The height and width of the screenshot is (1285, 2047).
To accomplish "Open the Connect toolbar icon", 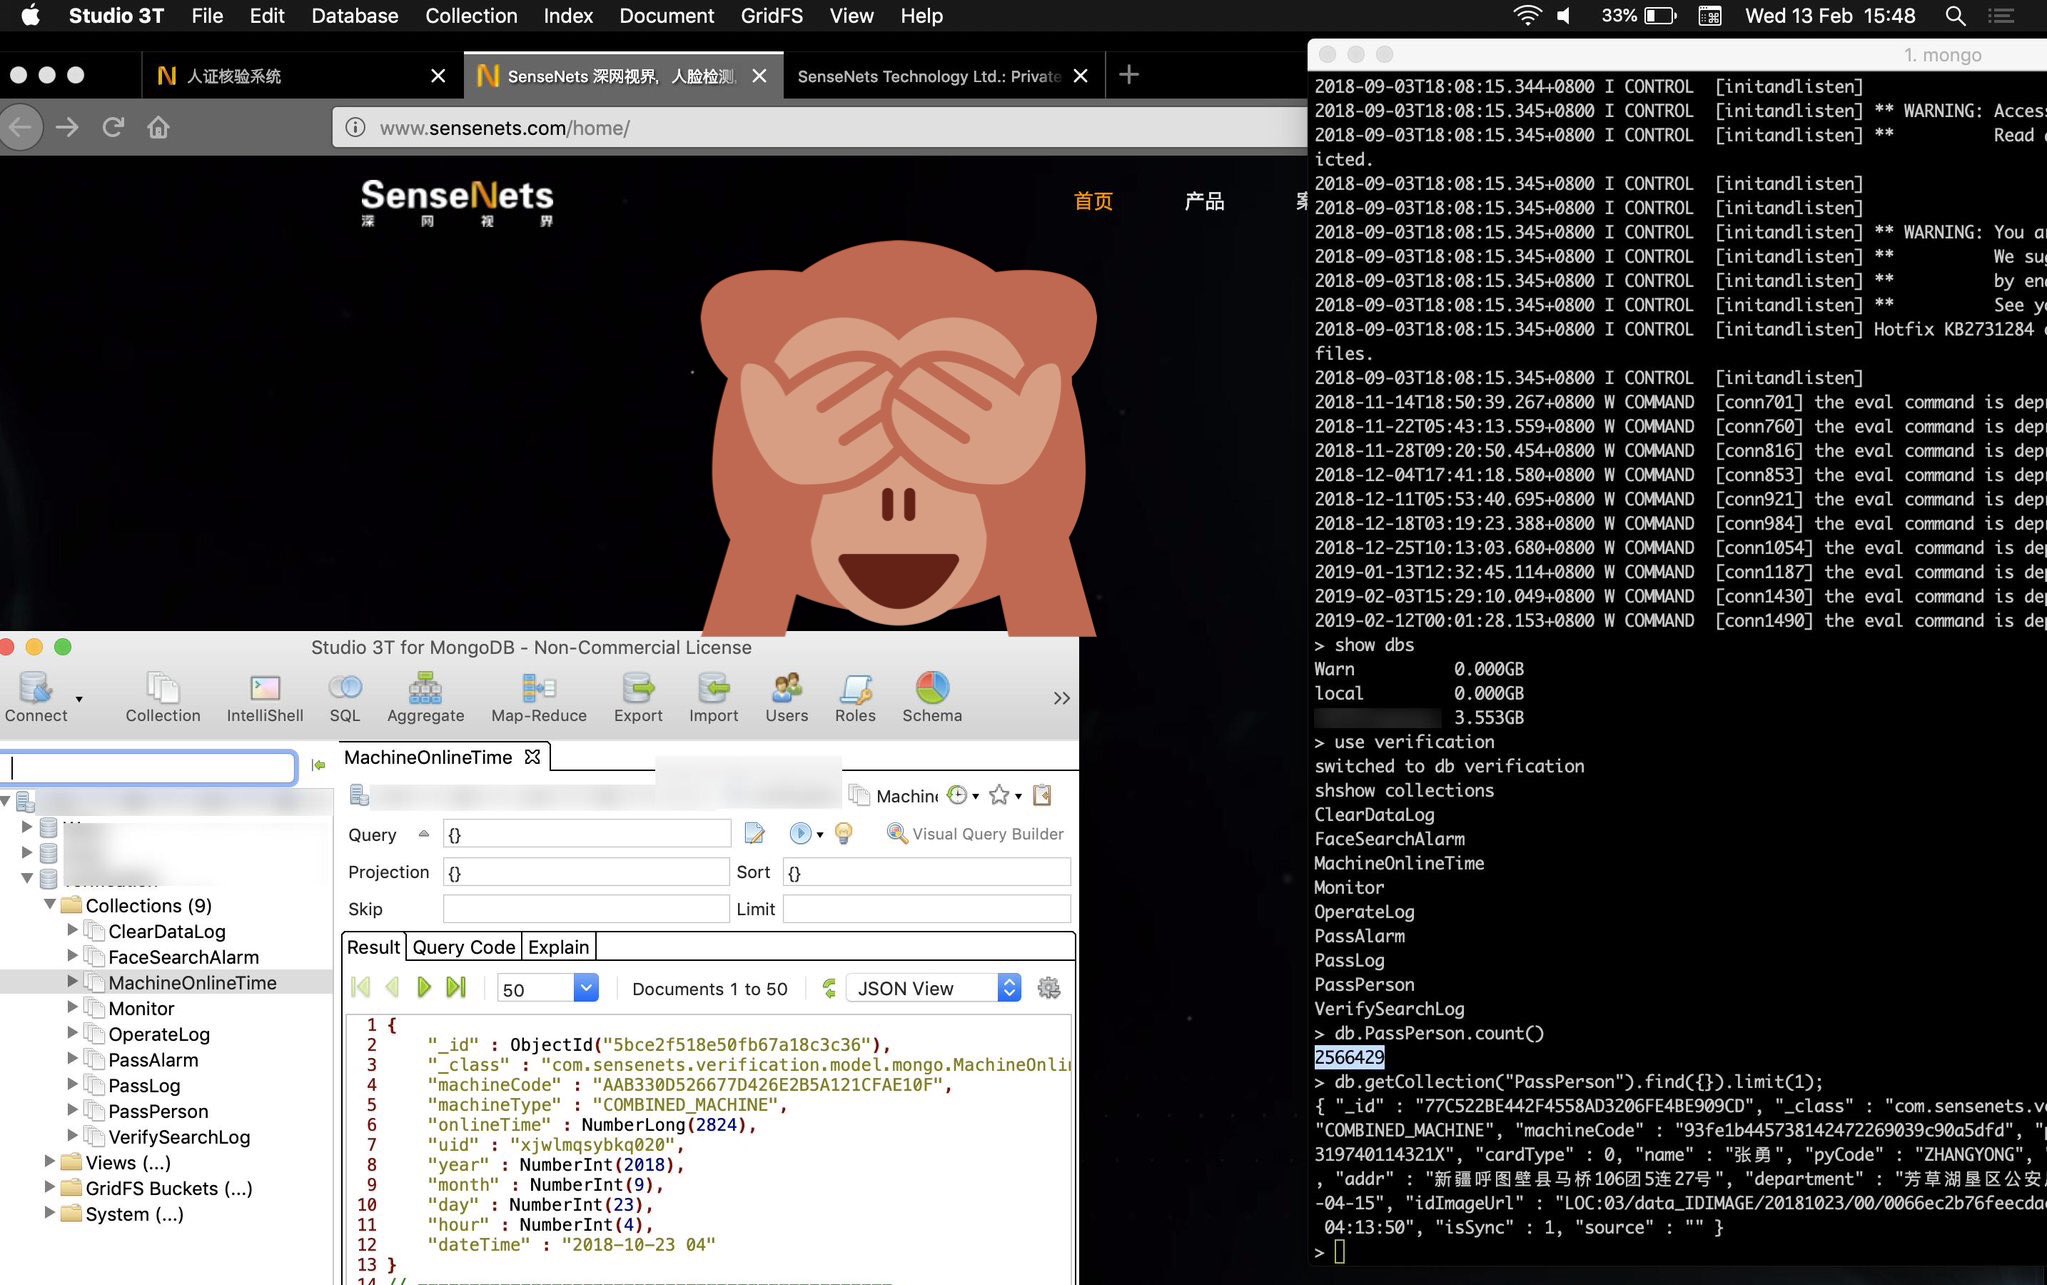I will coord(35,689).
